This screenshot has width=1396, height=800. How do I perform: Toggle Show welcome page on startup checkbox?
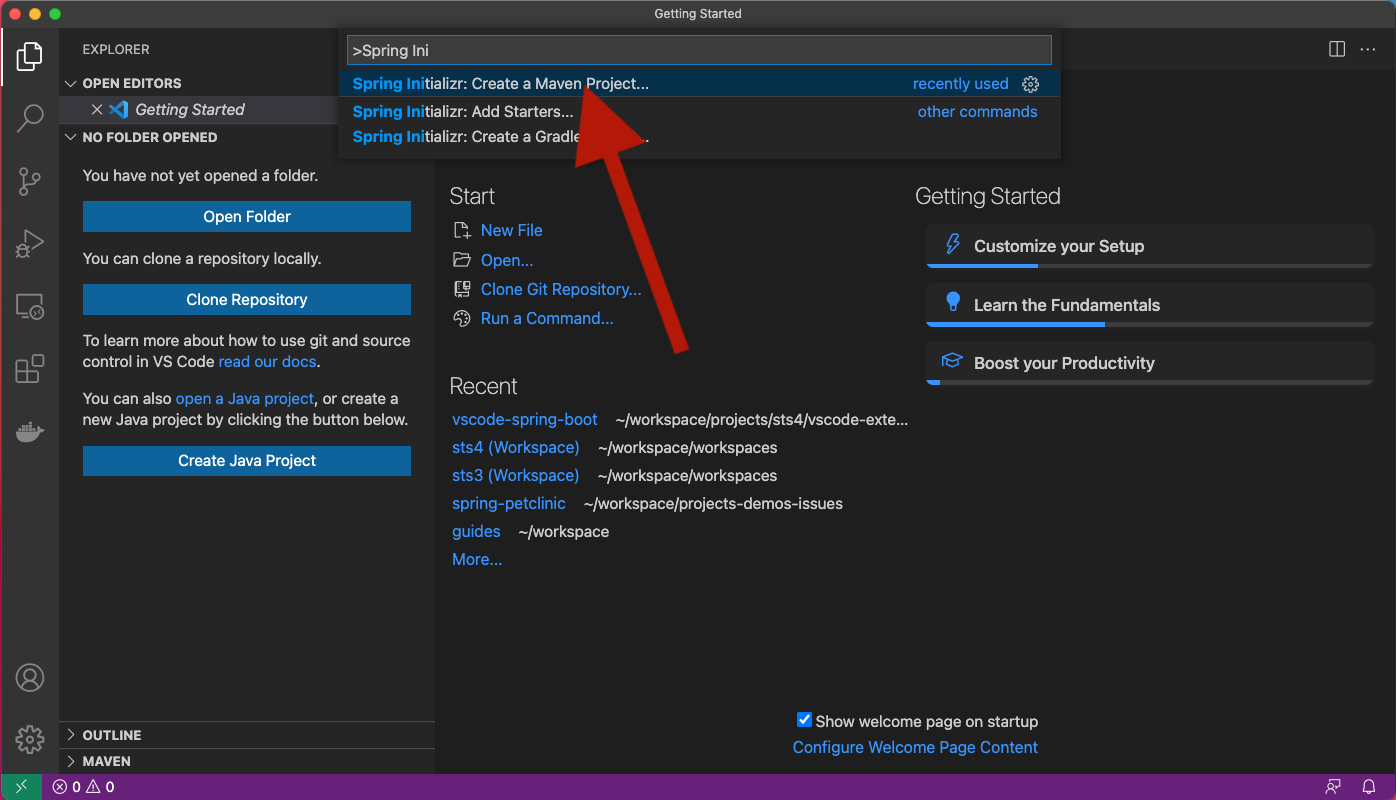804,720
